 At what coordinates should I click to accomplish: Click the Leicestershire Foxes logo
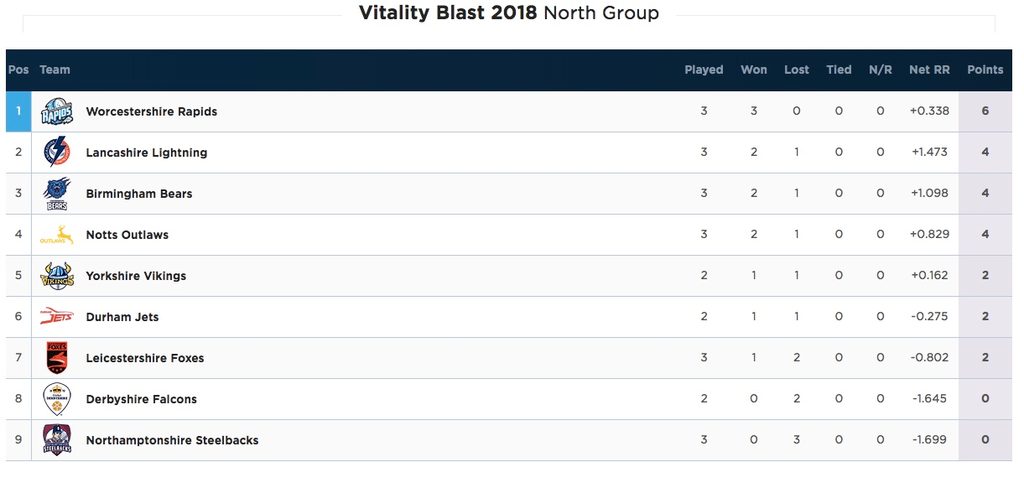coord(57,357)
